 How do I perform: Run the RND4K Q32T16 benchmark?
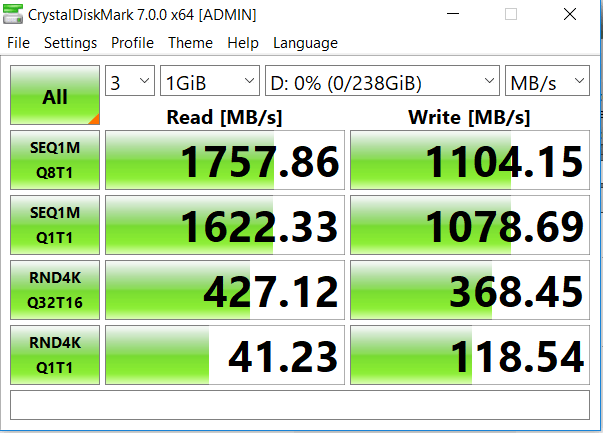pyautogui.click(x=55, y=290)
